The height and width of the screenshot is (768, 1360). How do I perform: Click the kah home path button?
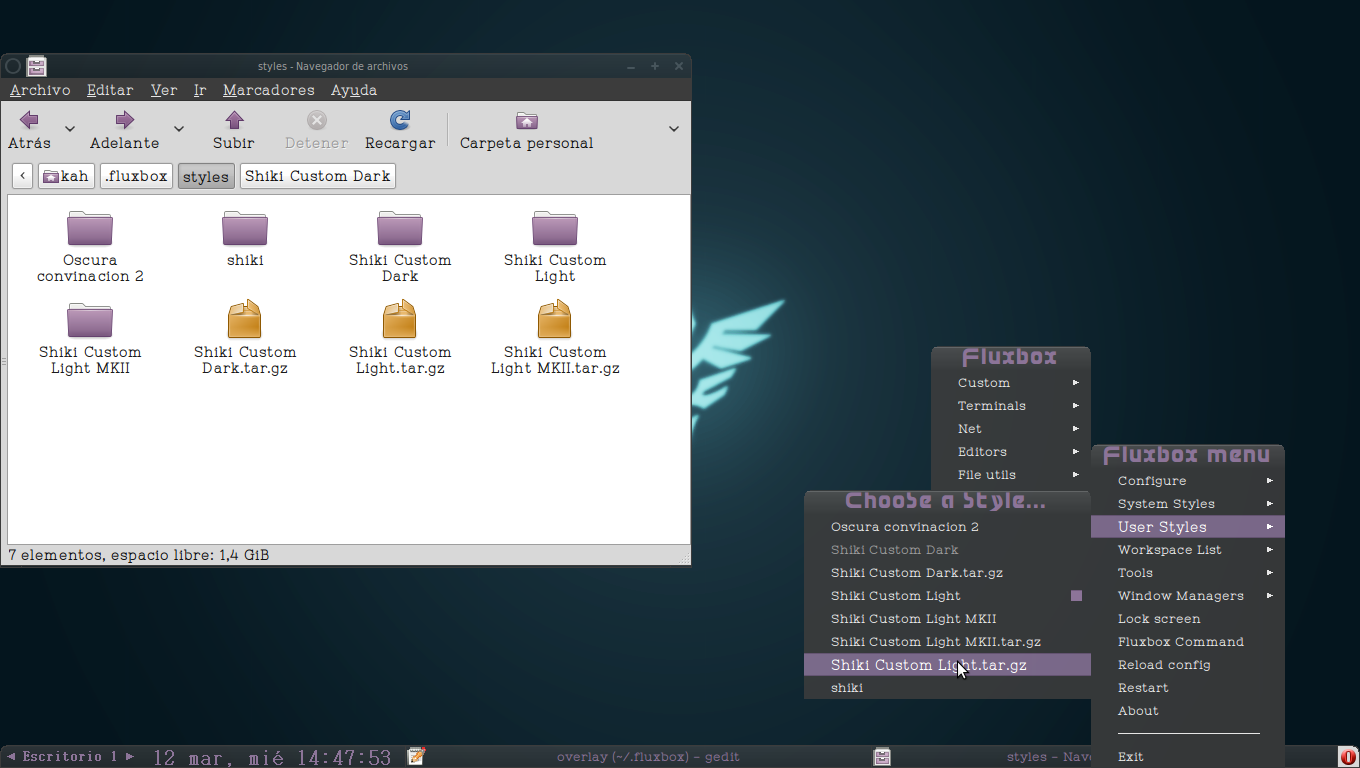(66, 176)
